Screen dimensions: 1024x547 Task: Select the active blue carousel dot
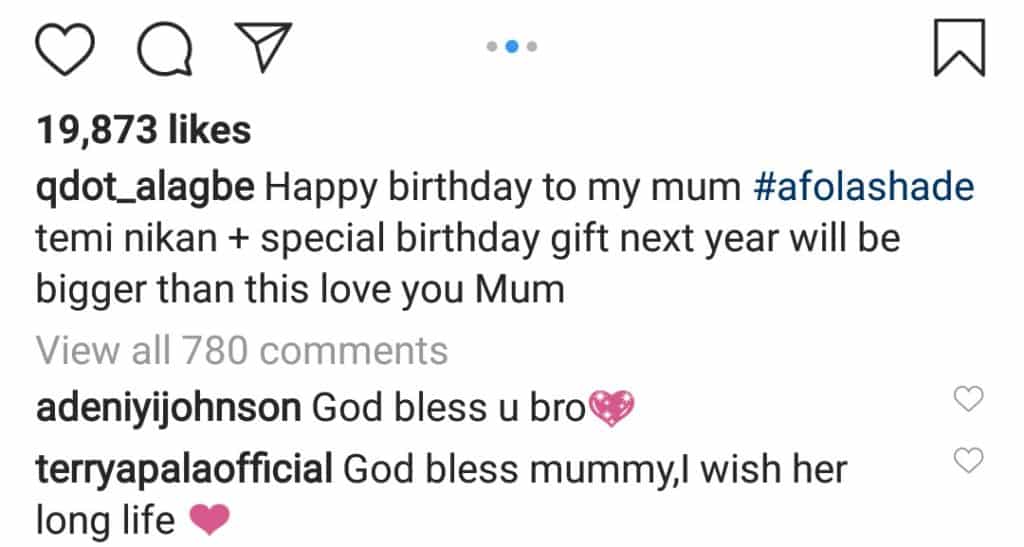512,46
